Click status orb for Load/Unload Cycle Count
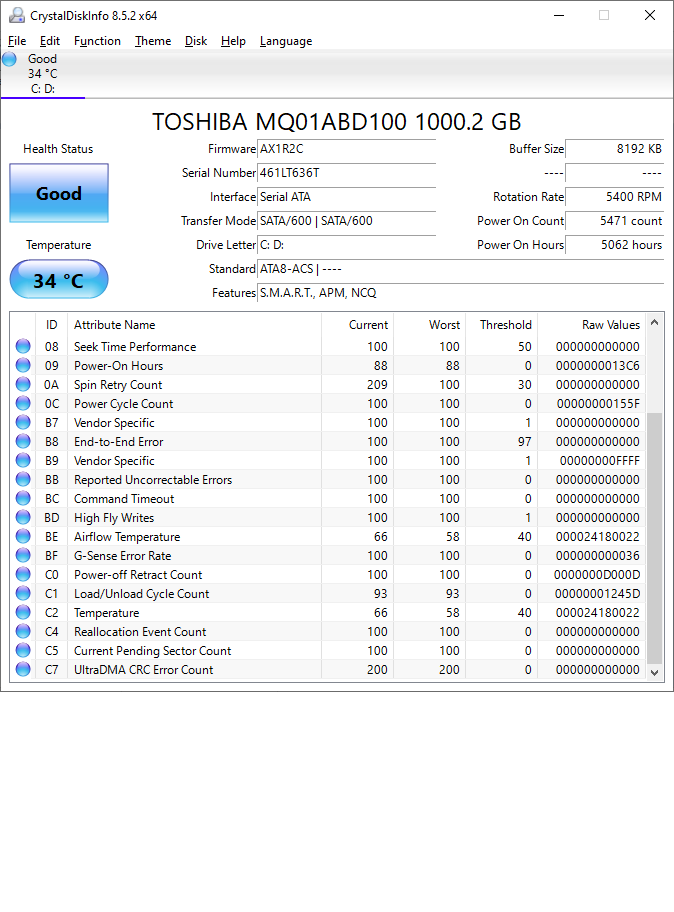 coord(23,593)
